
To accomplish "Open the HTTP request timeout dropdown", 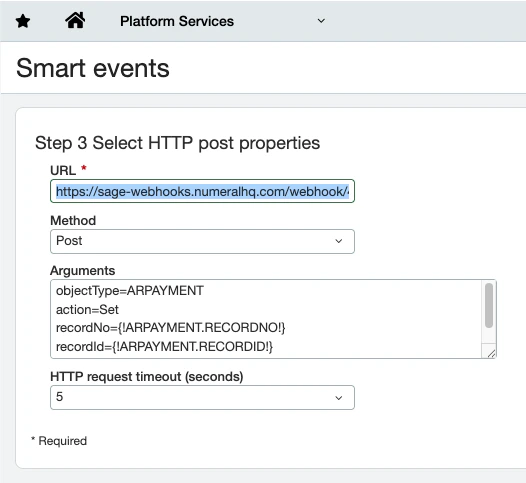I will tap(202, 397).
